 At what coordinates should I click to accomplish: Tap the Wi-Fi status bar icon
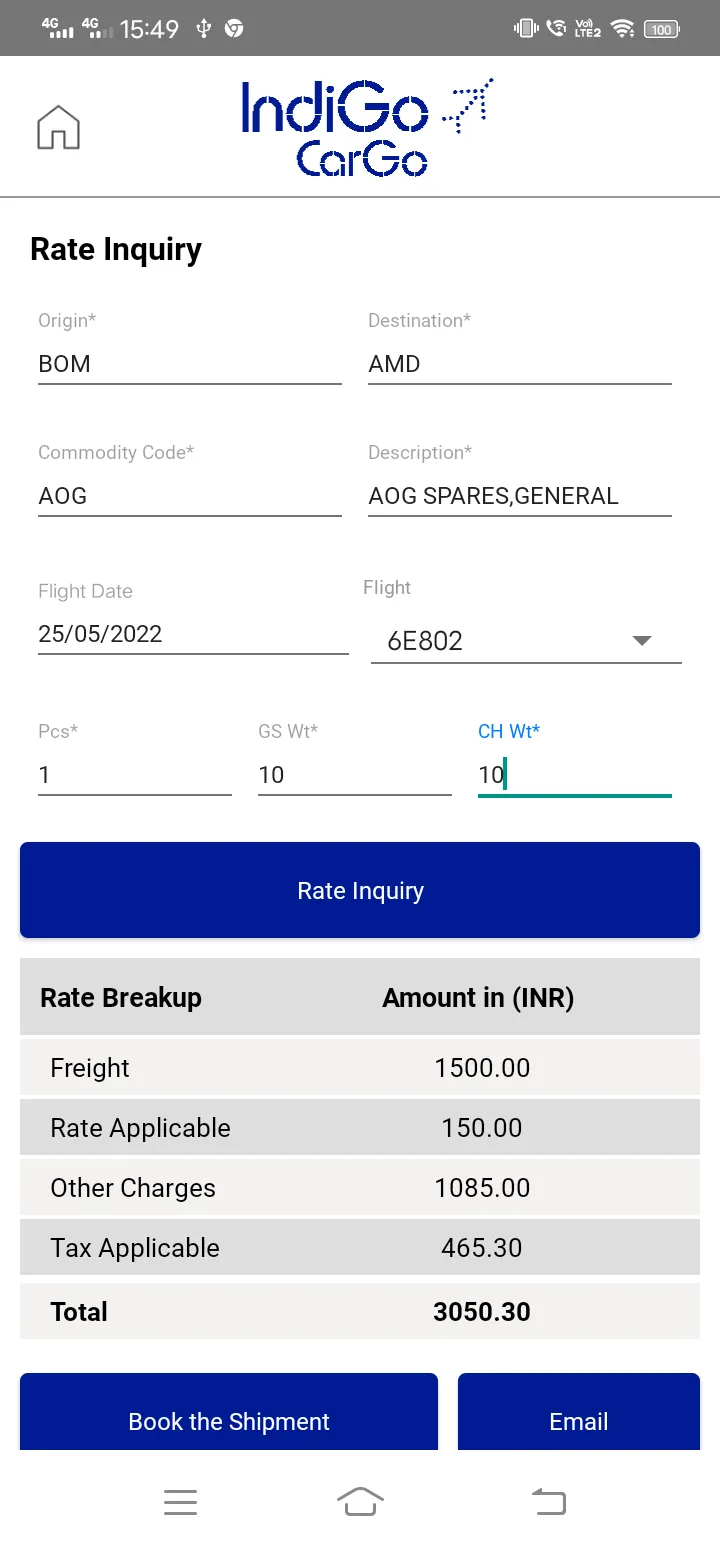[x=623, y=28]
